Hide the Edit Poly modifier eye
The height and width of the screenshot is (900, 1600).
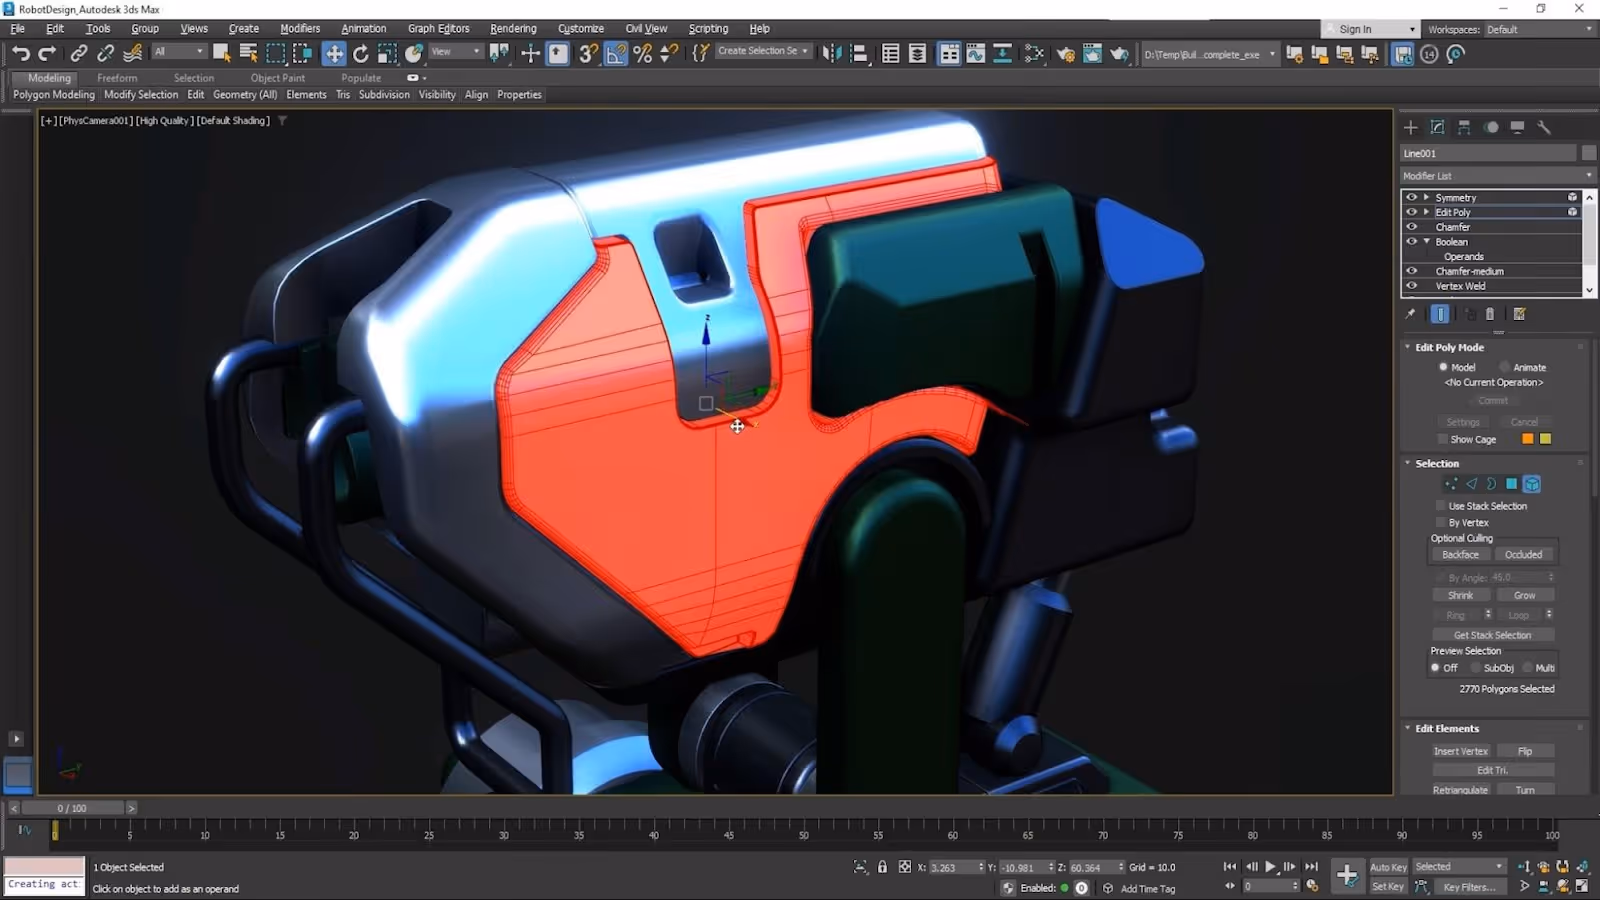pyautogui.click(x=1411, y=212)
